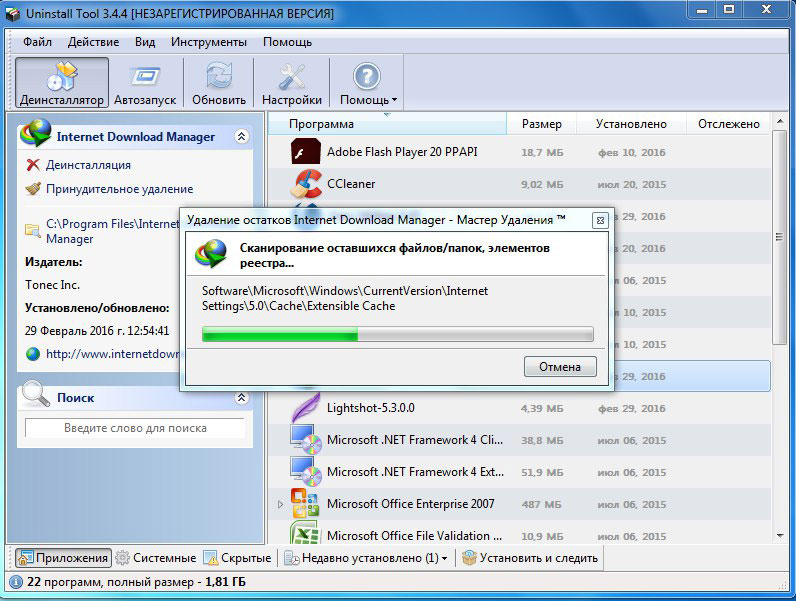This screenshot has width=796, height=601.
Task: Open the Файл menu
Action: pyautogui.click(x=37, y=42)
